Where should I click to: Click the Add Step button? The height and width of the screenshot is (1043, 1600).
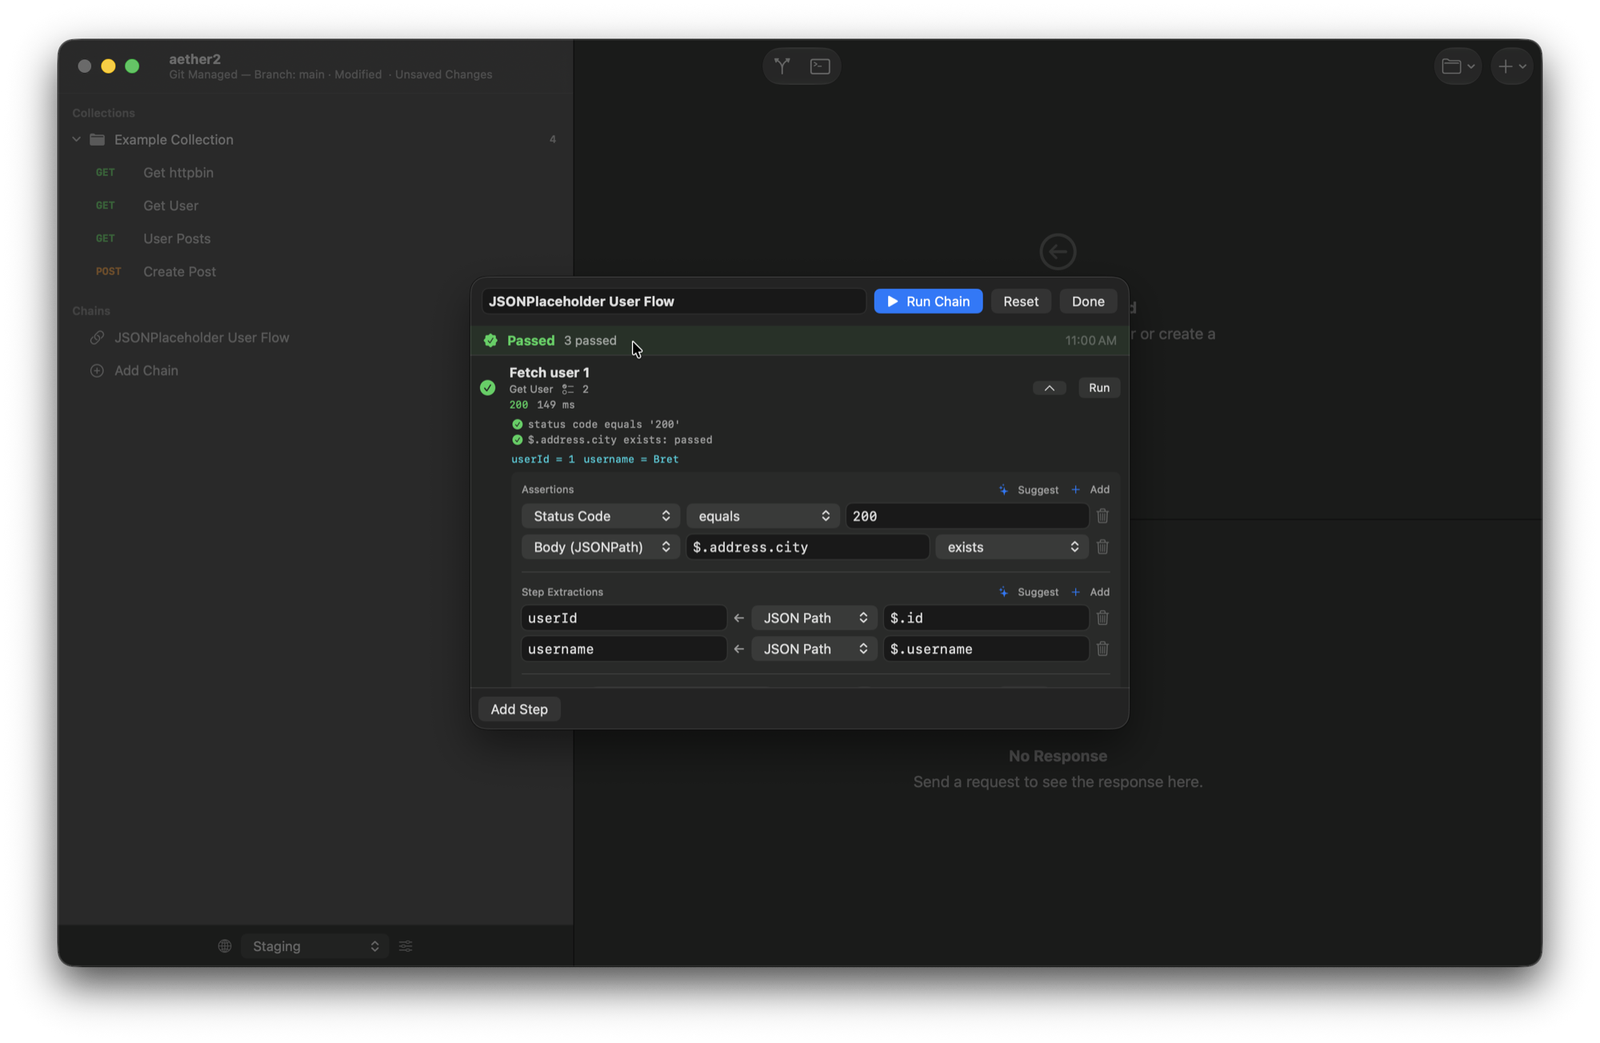click(519, 709)
